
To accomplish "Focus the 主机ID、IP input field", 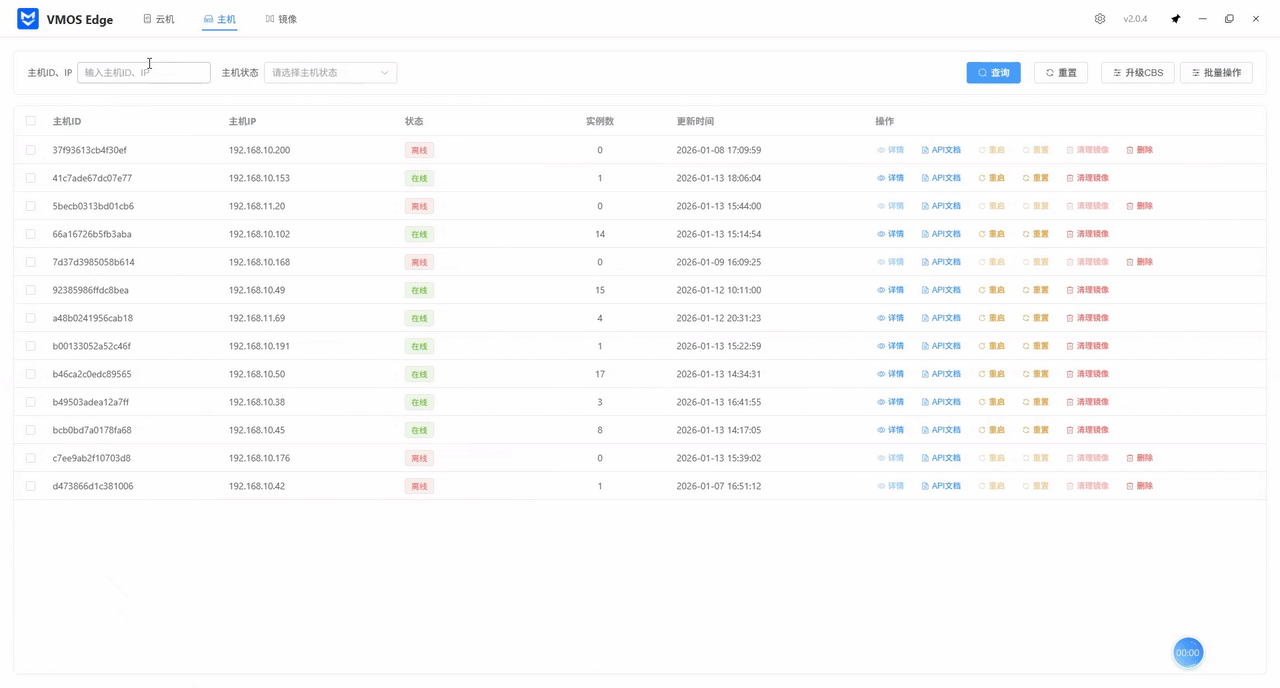I will [143, 73].
